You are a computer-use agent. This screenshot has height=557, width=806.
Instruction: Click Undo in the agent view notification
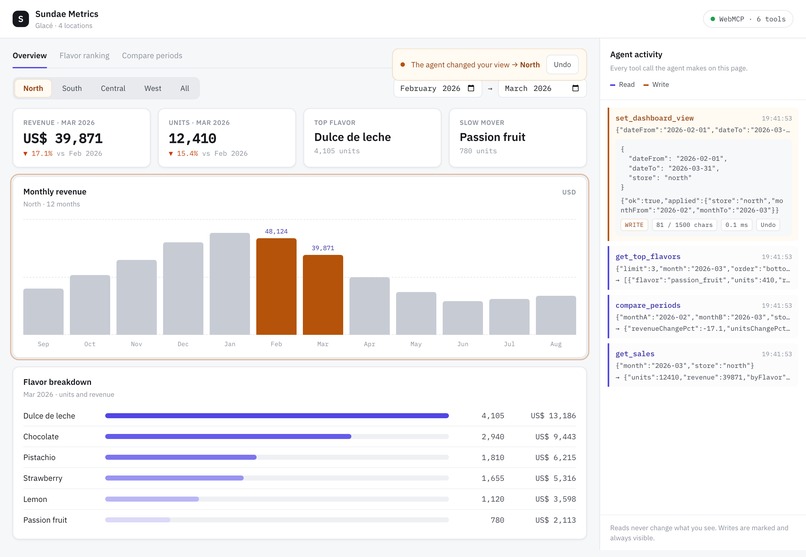(562, 65)
